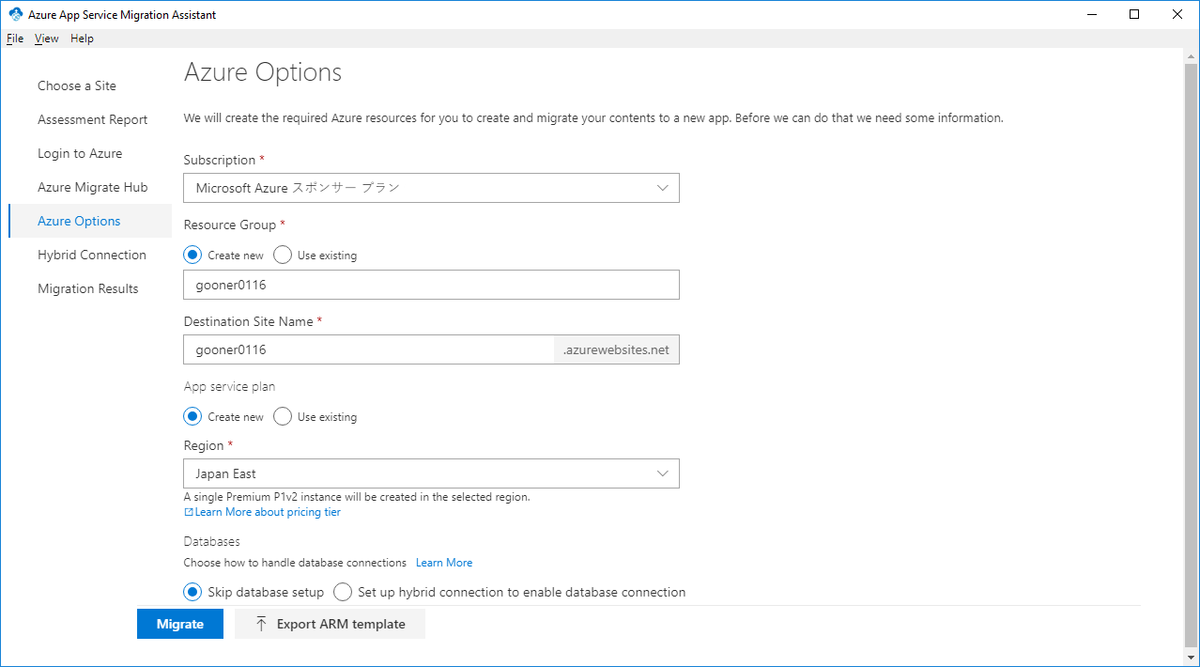
Task: Click the Resource Group name field
Action: (x=431, y=285)
